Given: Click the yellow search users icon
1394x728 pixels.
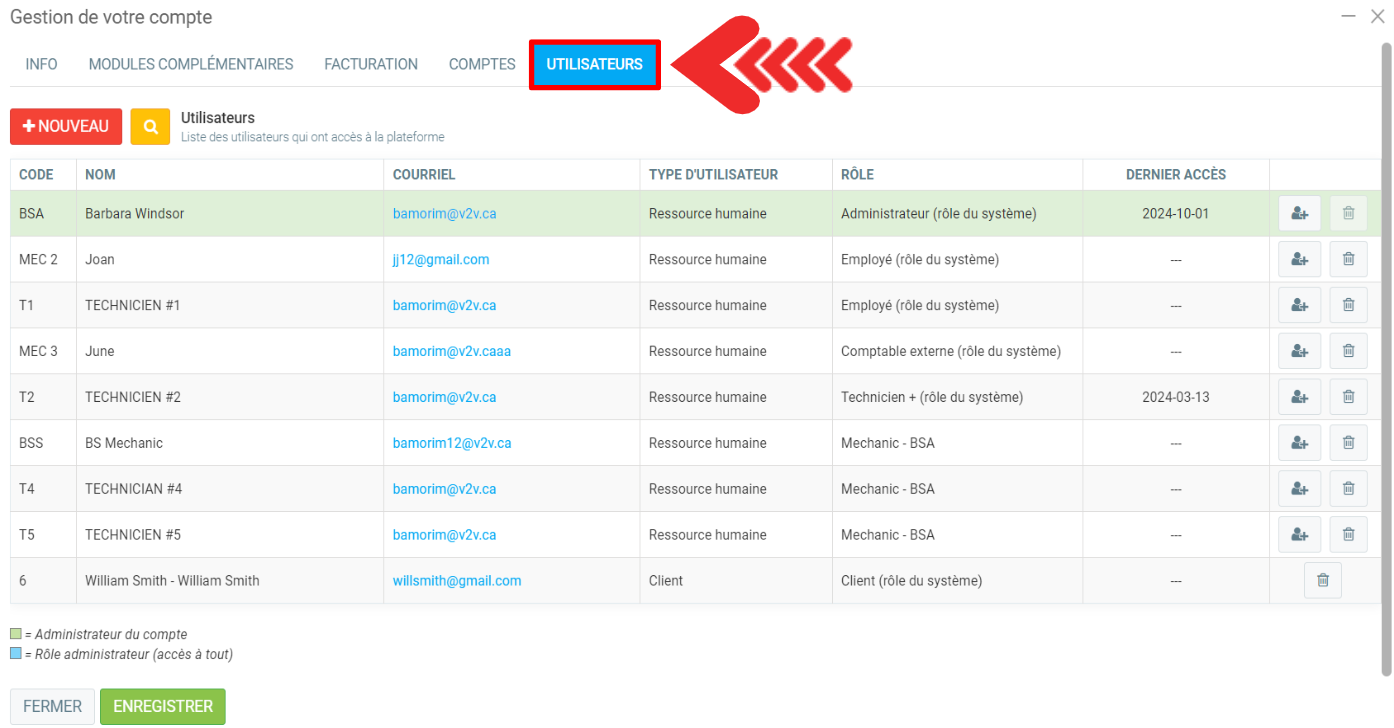Looking at the screenshot, I should pyautogui.click(x=150, y=127).
